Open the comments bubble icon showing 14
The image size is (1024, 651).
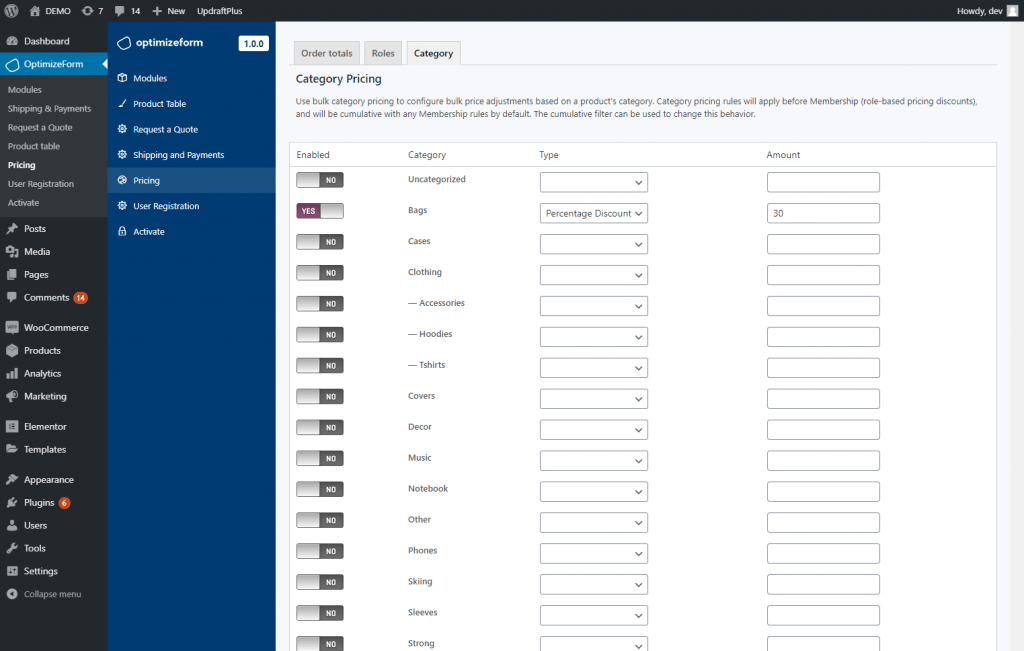(x=120, y=10)
